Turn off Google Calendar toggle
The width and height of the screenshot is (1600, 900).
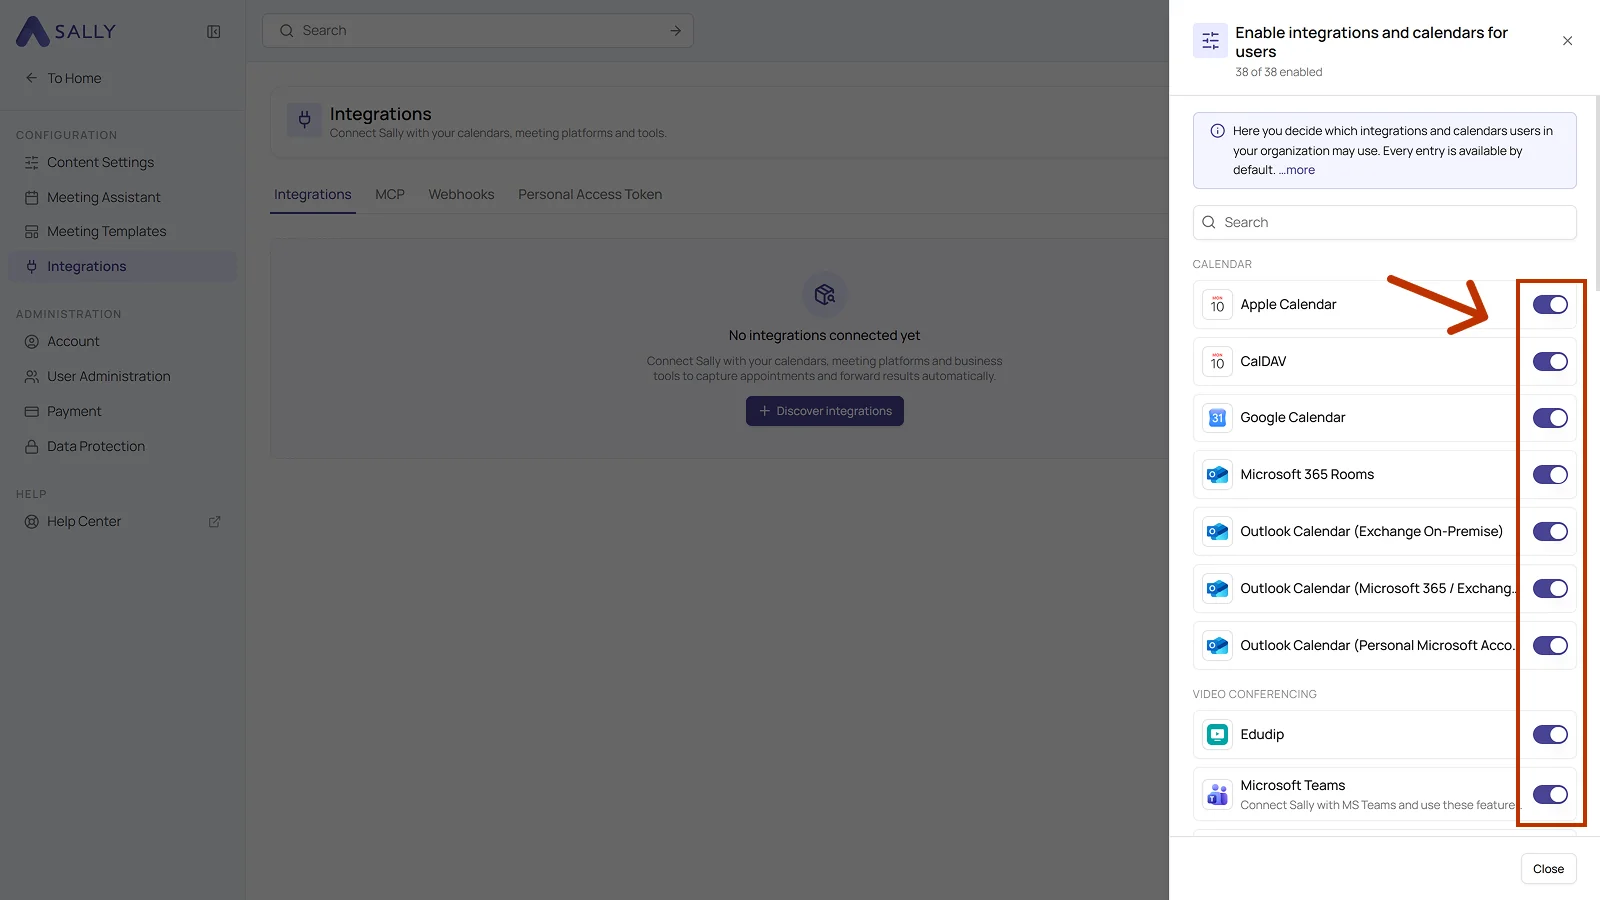point(1550,418)
